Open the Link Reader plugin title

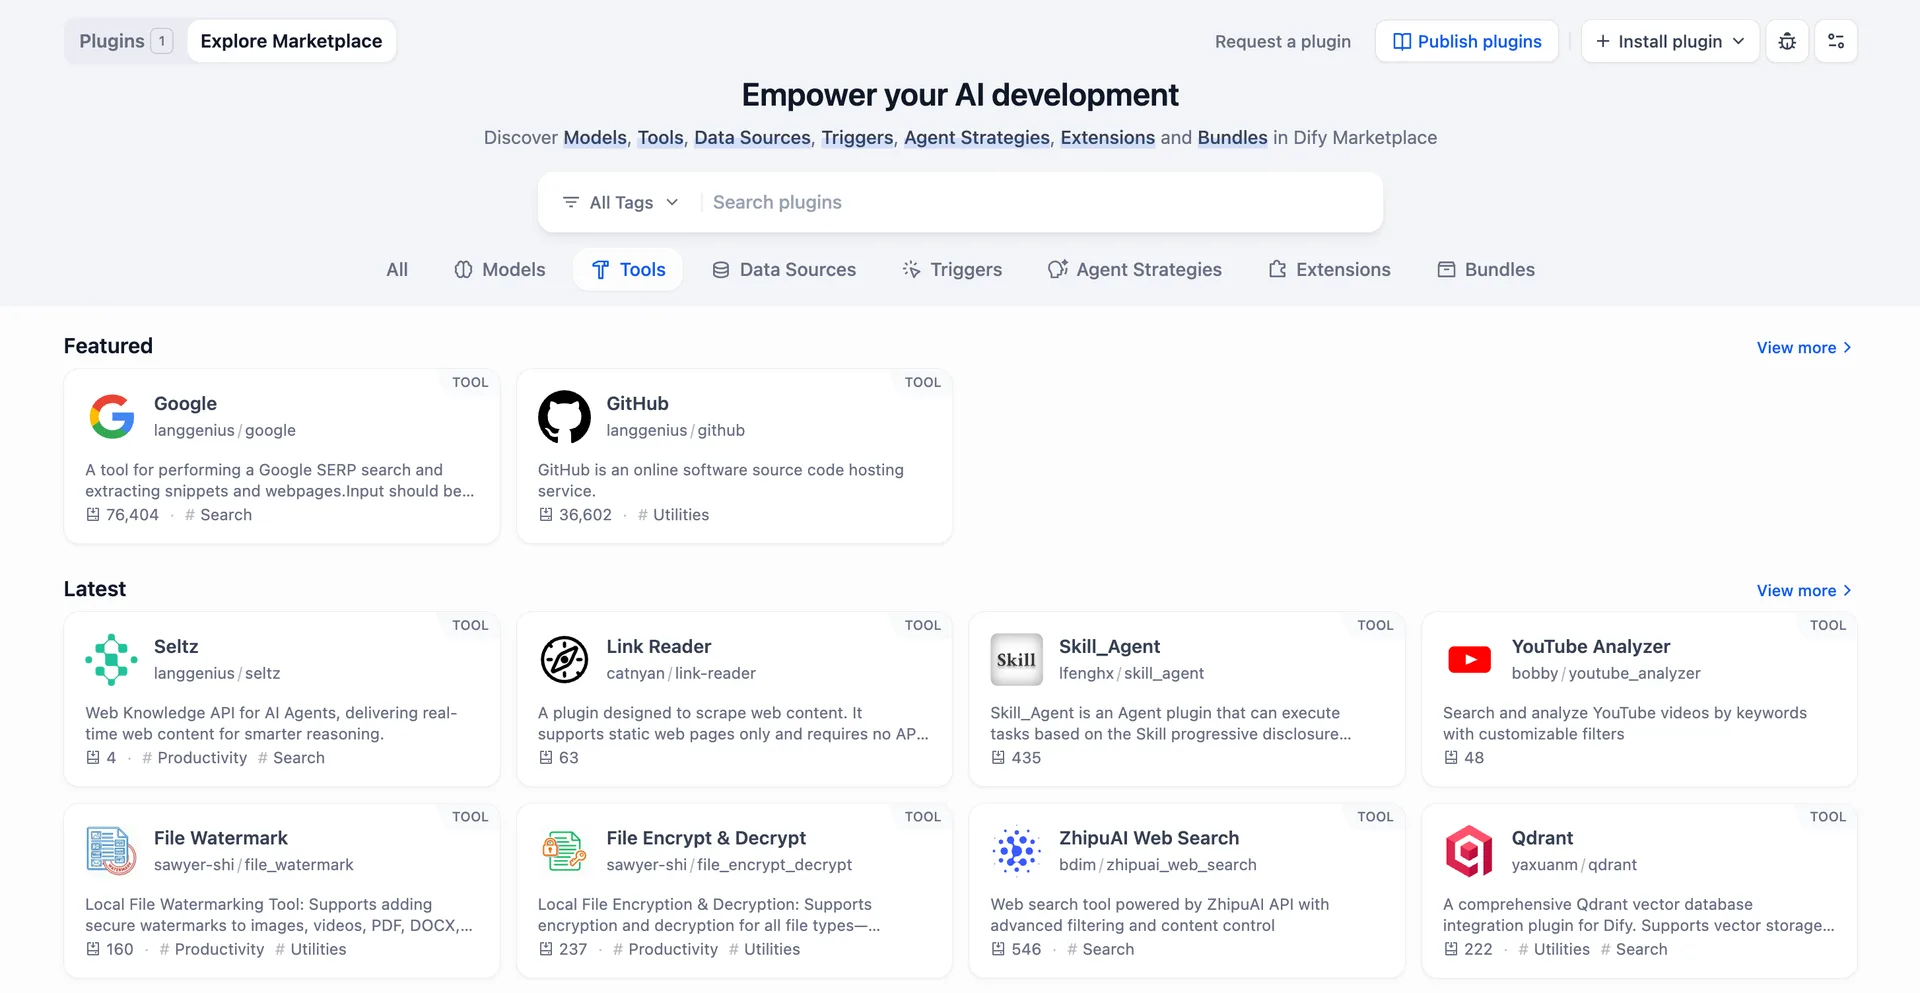(659, 647)
